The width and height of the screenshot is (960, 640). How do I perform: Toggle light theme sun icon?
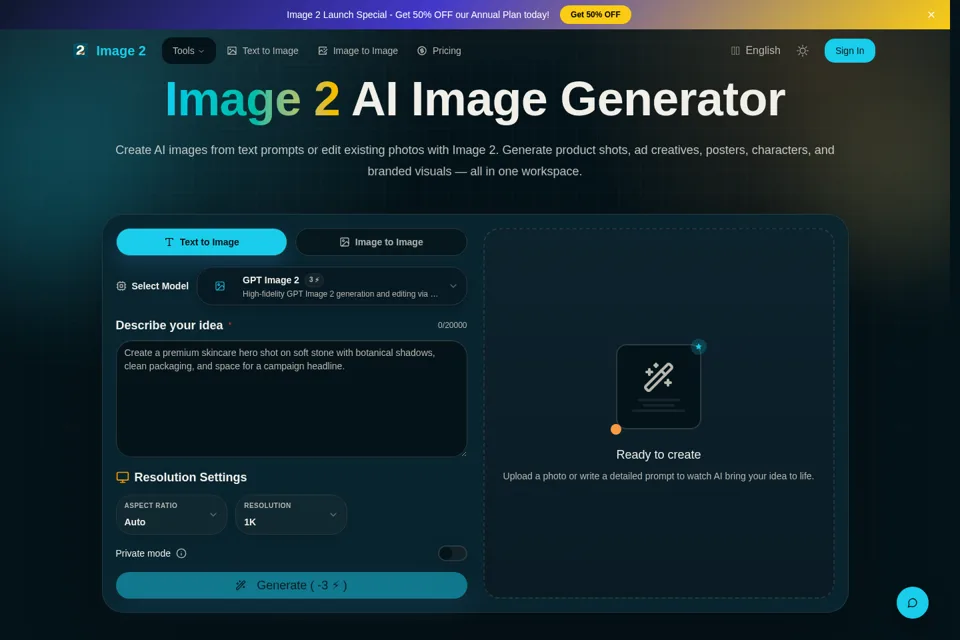pyautogui.click(x=802, y=51)
